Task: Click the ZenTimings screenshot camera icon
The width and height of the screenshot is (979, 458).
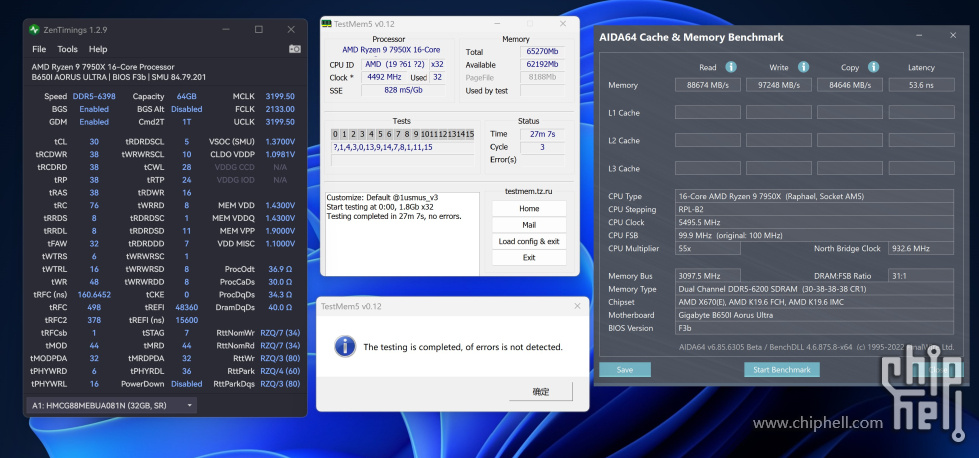Action: point(295,49)
